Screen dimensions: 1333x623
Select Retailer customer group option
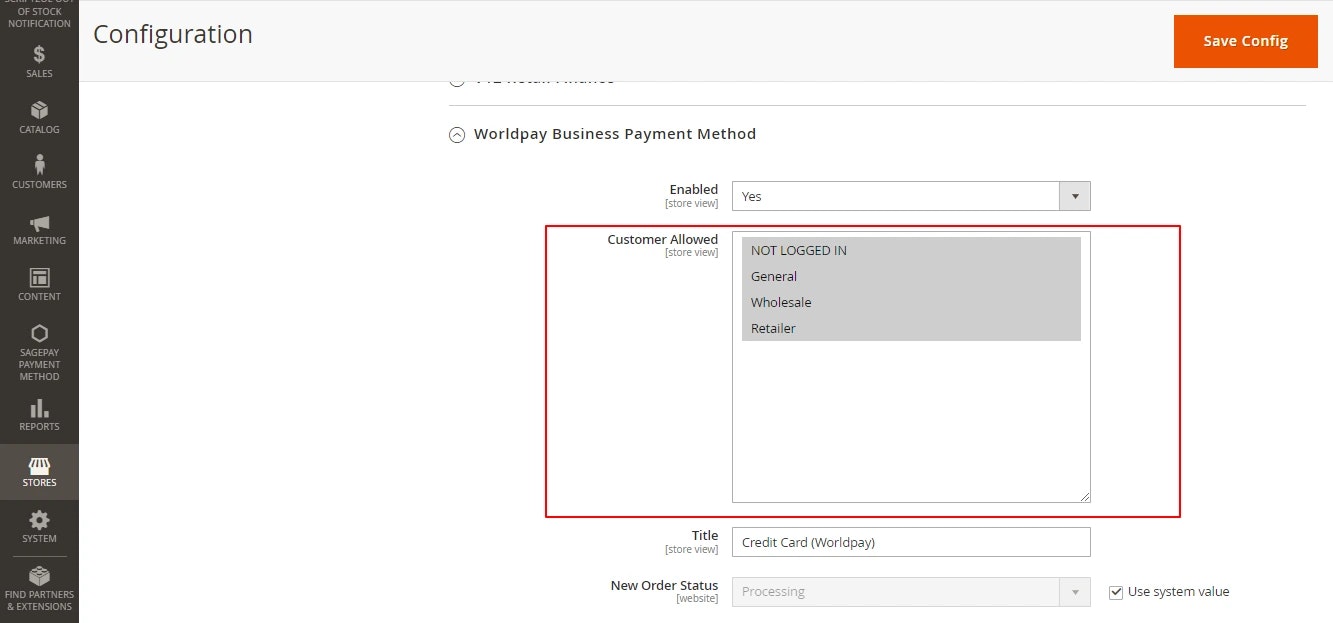pos(911,328)
